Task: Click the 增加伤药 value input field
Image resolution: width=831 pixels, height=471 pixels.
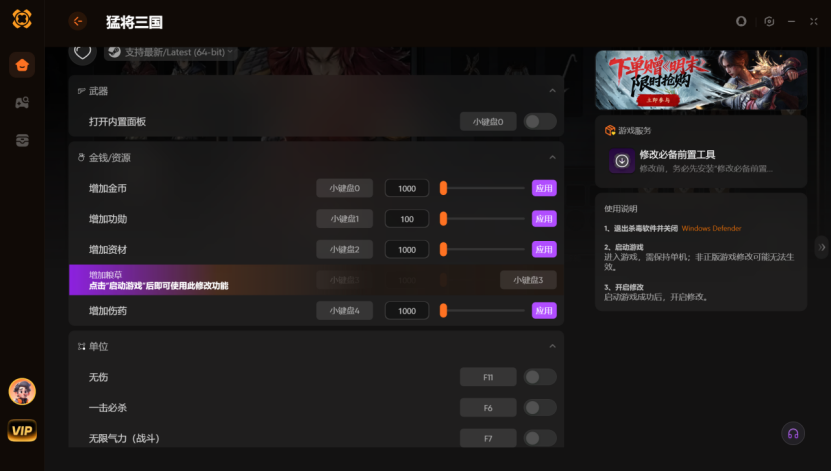Action: coord(406,311)
